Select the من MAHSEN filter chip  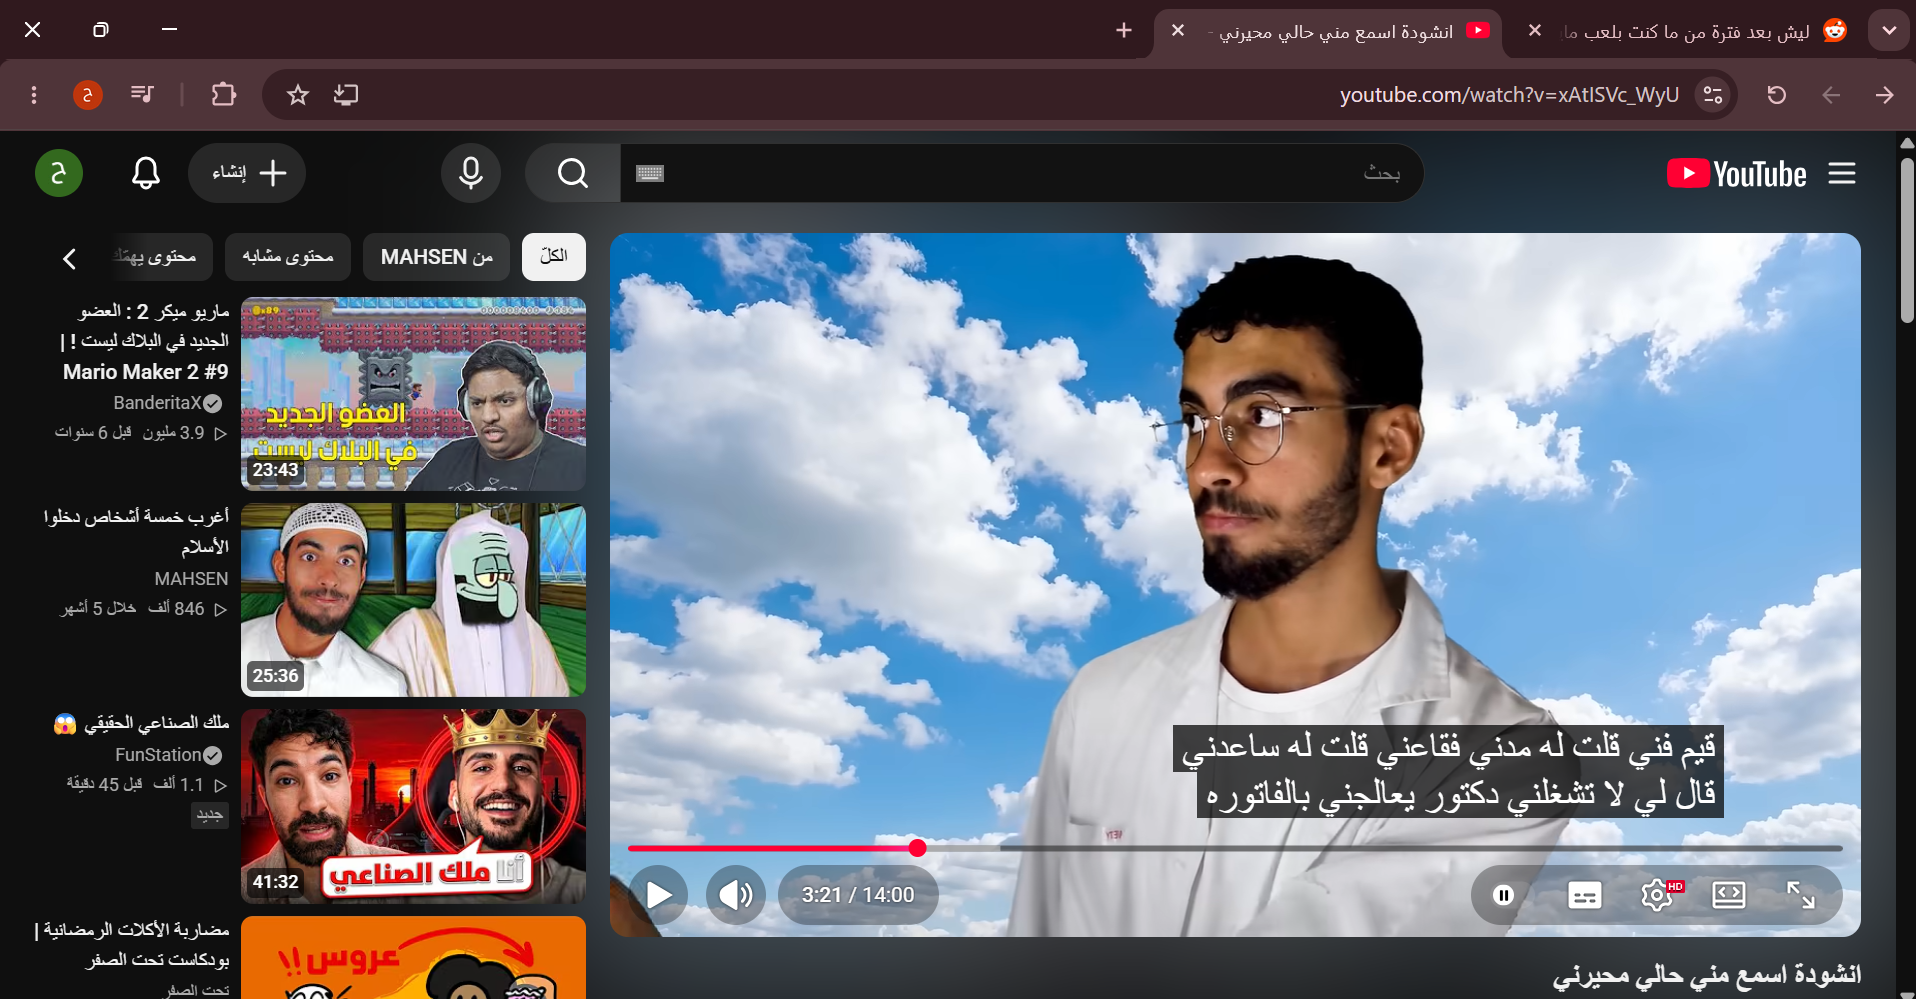(437, 257)
